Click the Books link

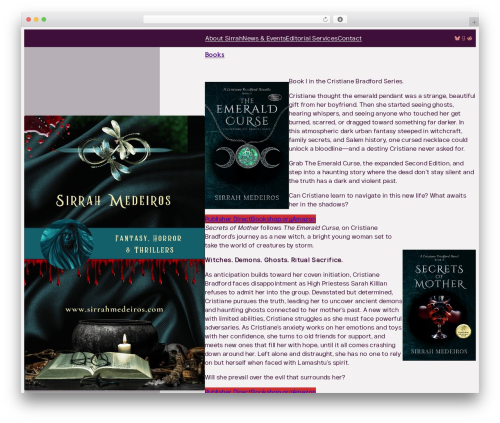(x=214, y=55)
